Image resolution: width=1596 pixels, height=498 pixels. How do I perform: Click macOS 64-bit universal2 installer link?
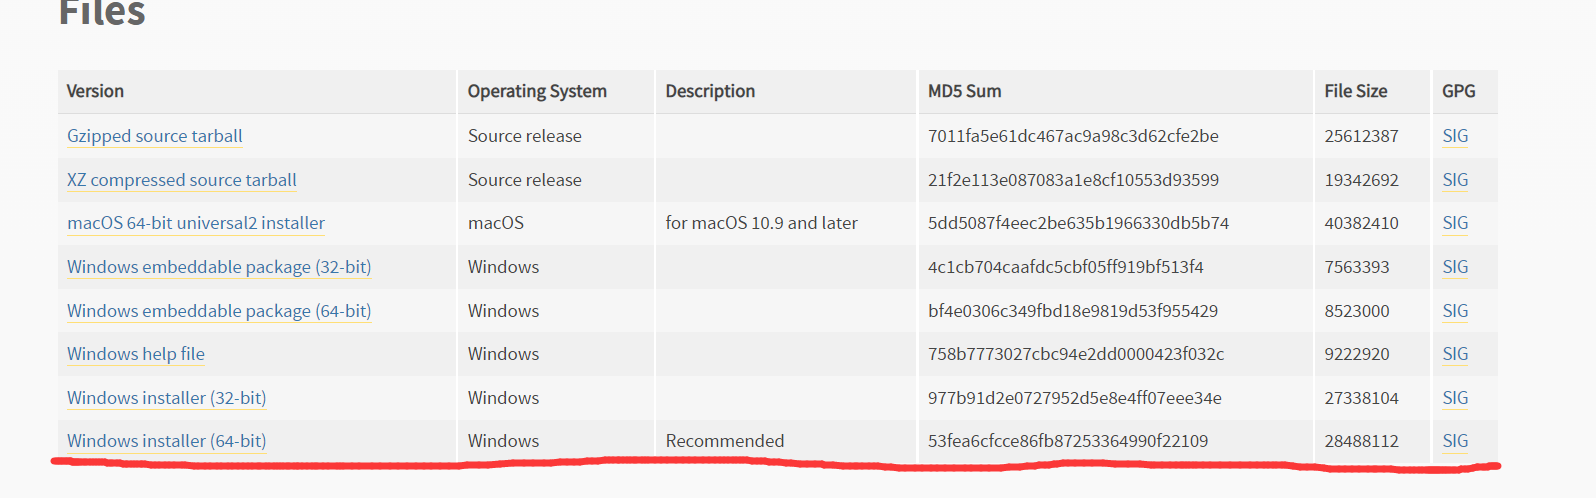195,223
